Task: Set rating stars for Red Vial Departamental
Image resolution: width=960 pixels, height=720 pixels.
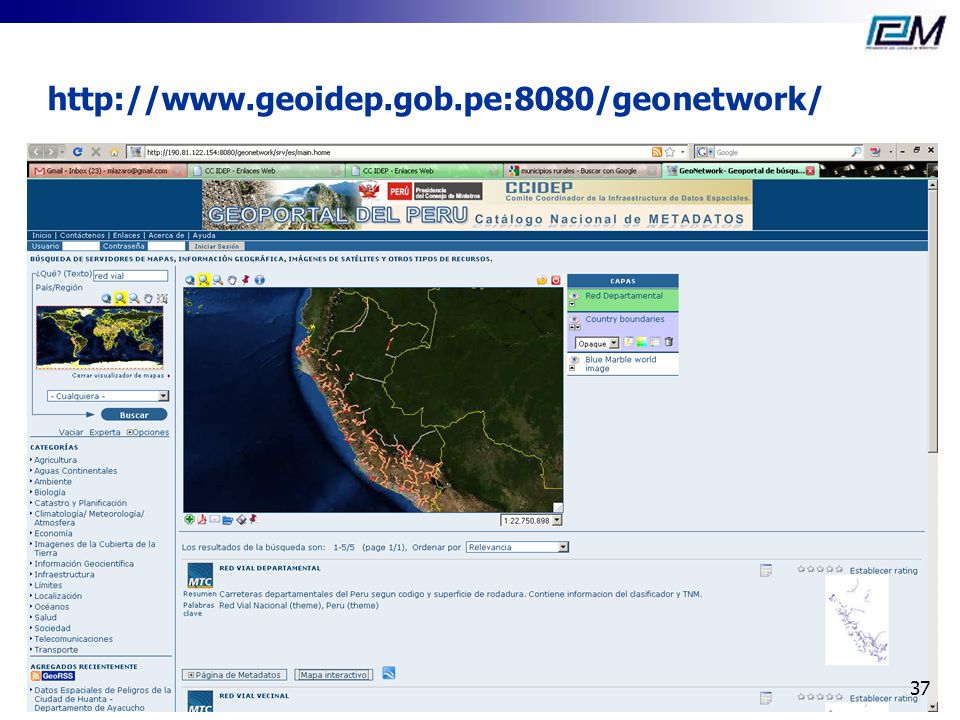Action: pyautogui.click(x=820, y=569)
